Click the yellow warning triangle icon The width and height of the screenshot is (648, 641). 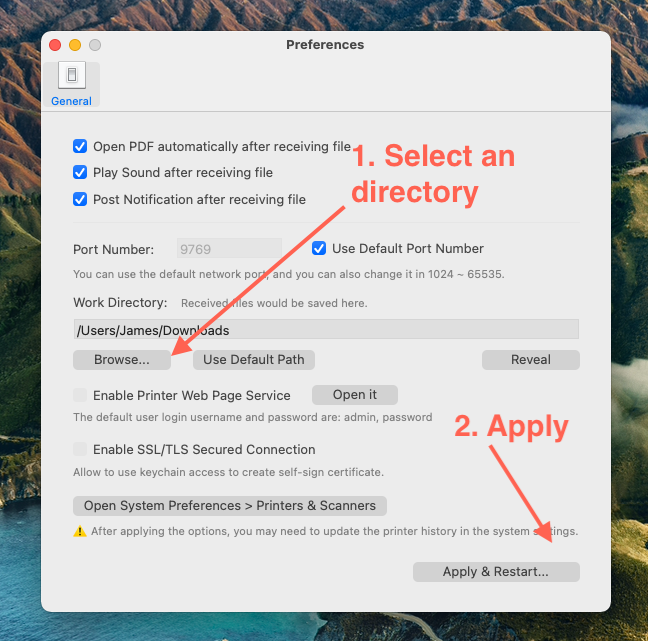[80, 531]
